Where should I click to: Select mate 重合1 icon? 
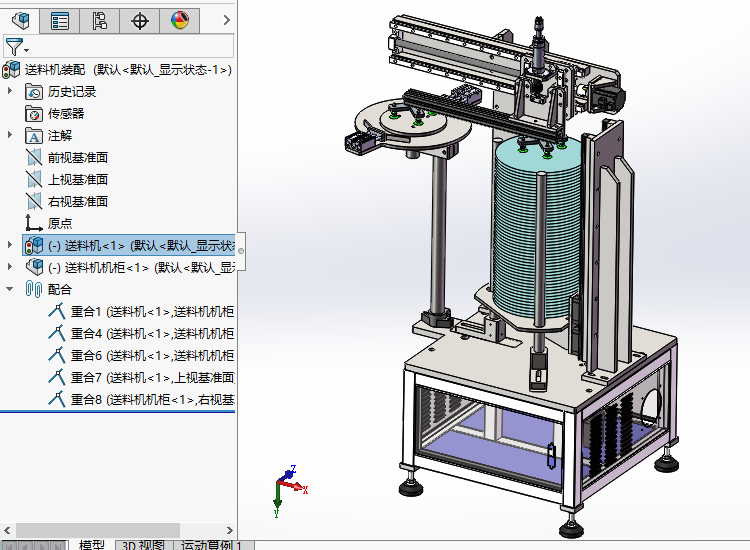(56, 311)
